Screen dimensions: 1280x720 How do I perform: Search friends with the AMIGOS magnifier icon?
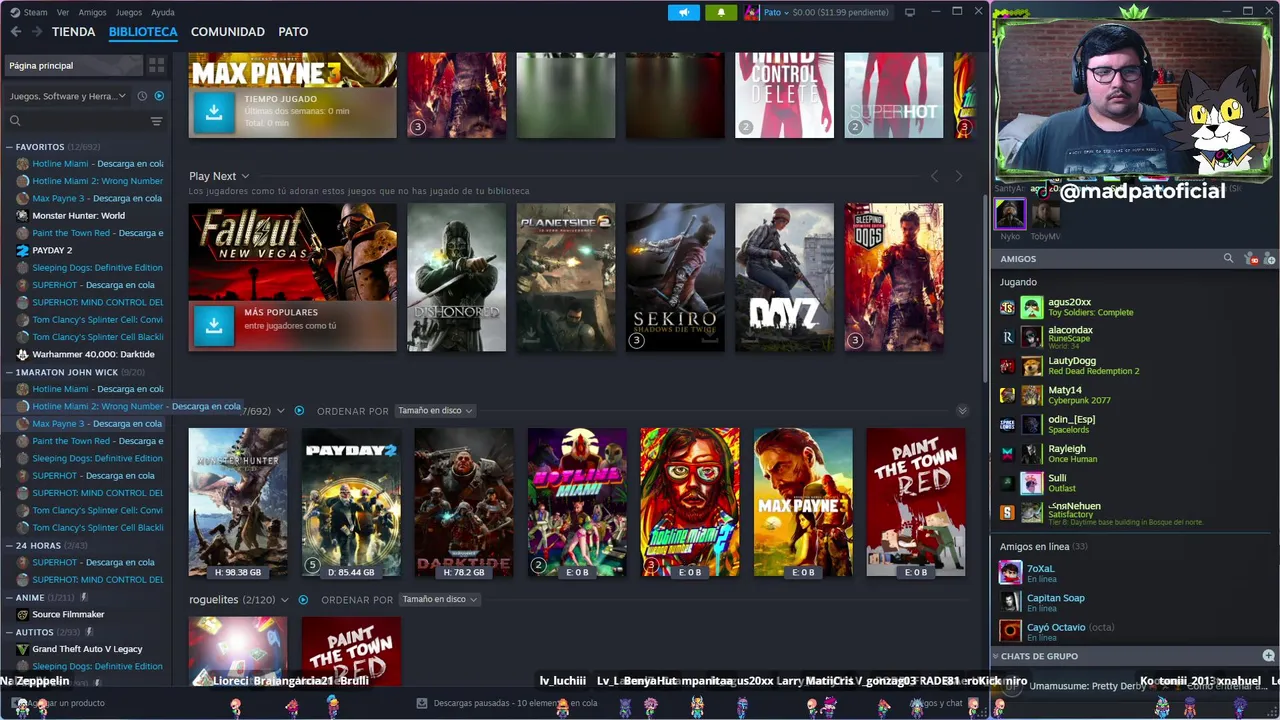pos(1228,259)
